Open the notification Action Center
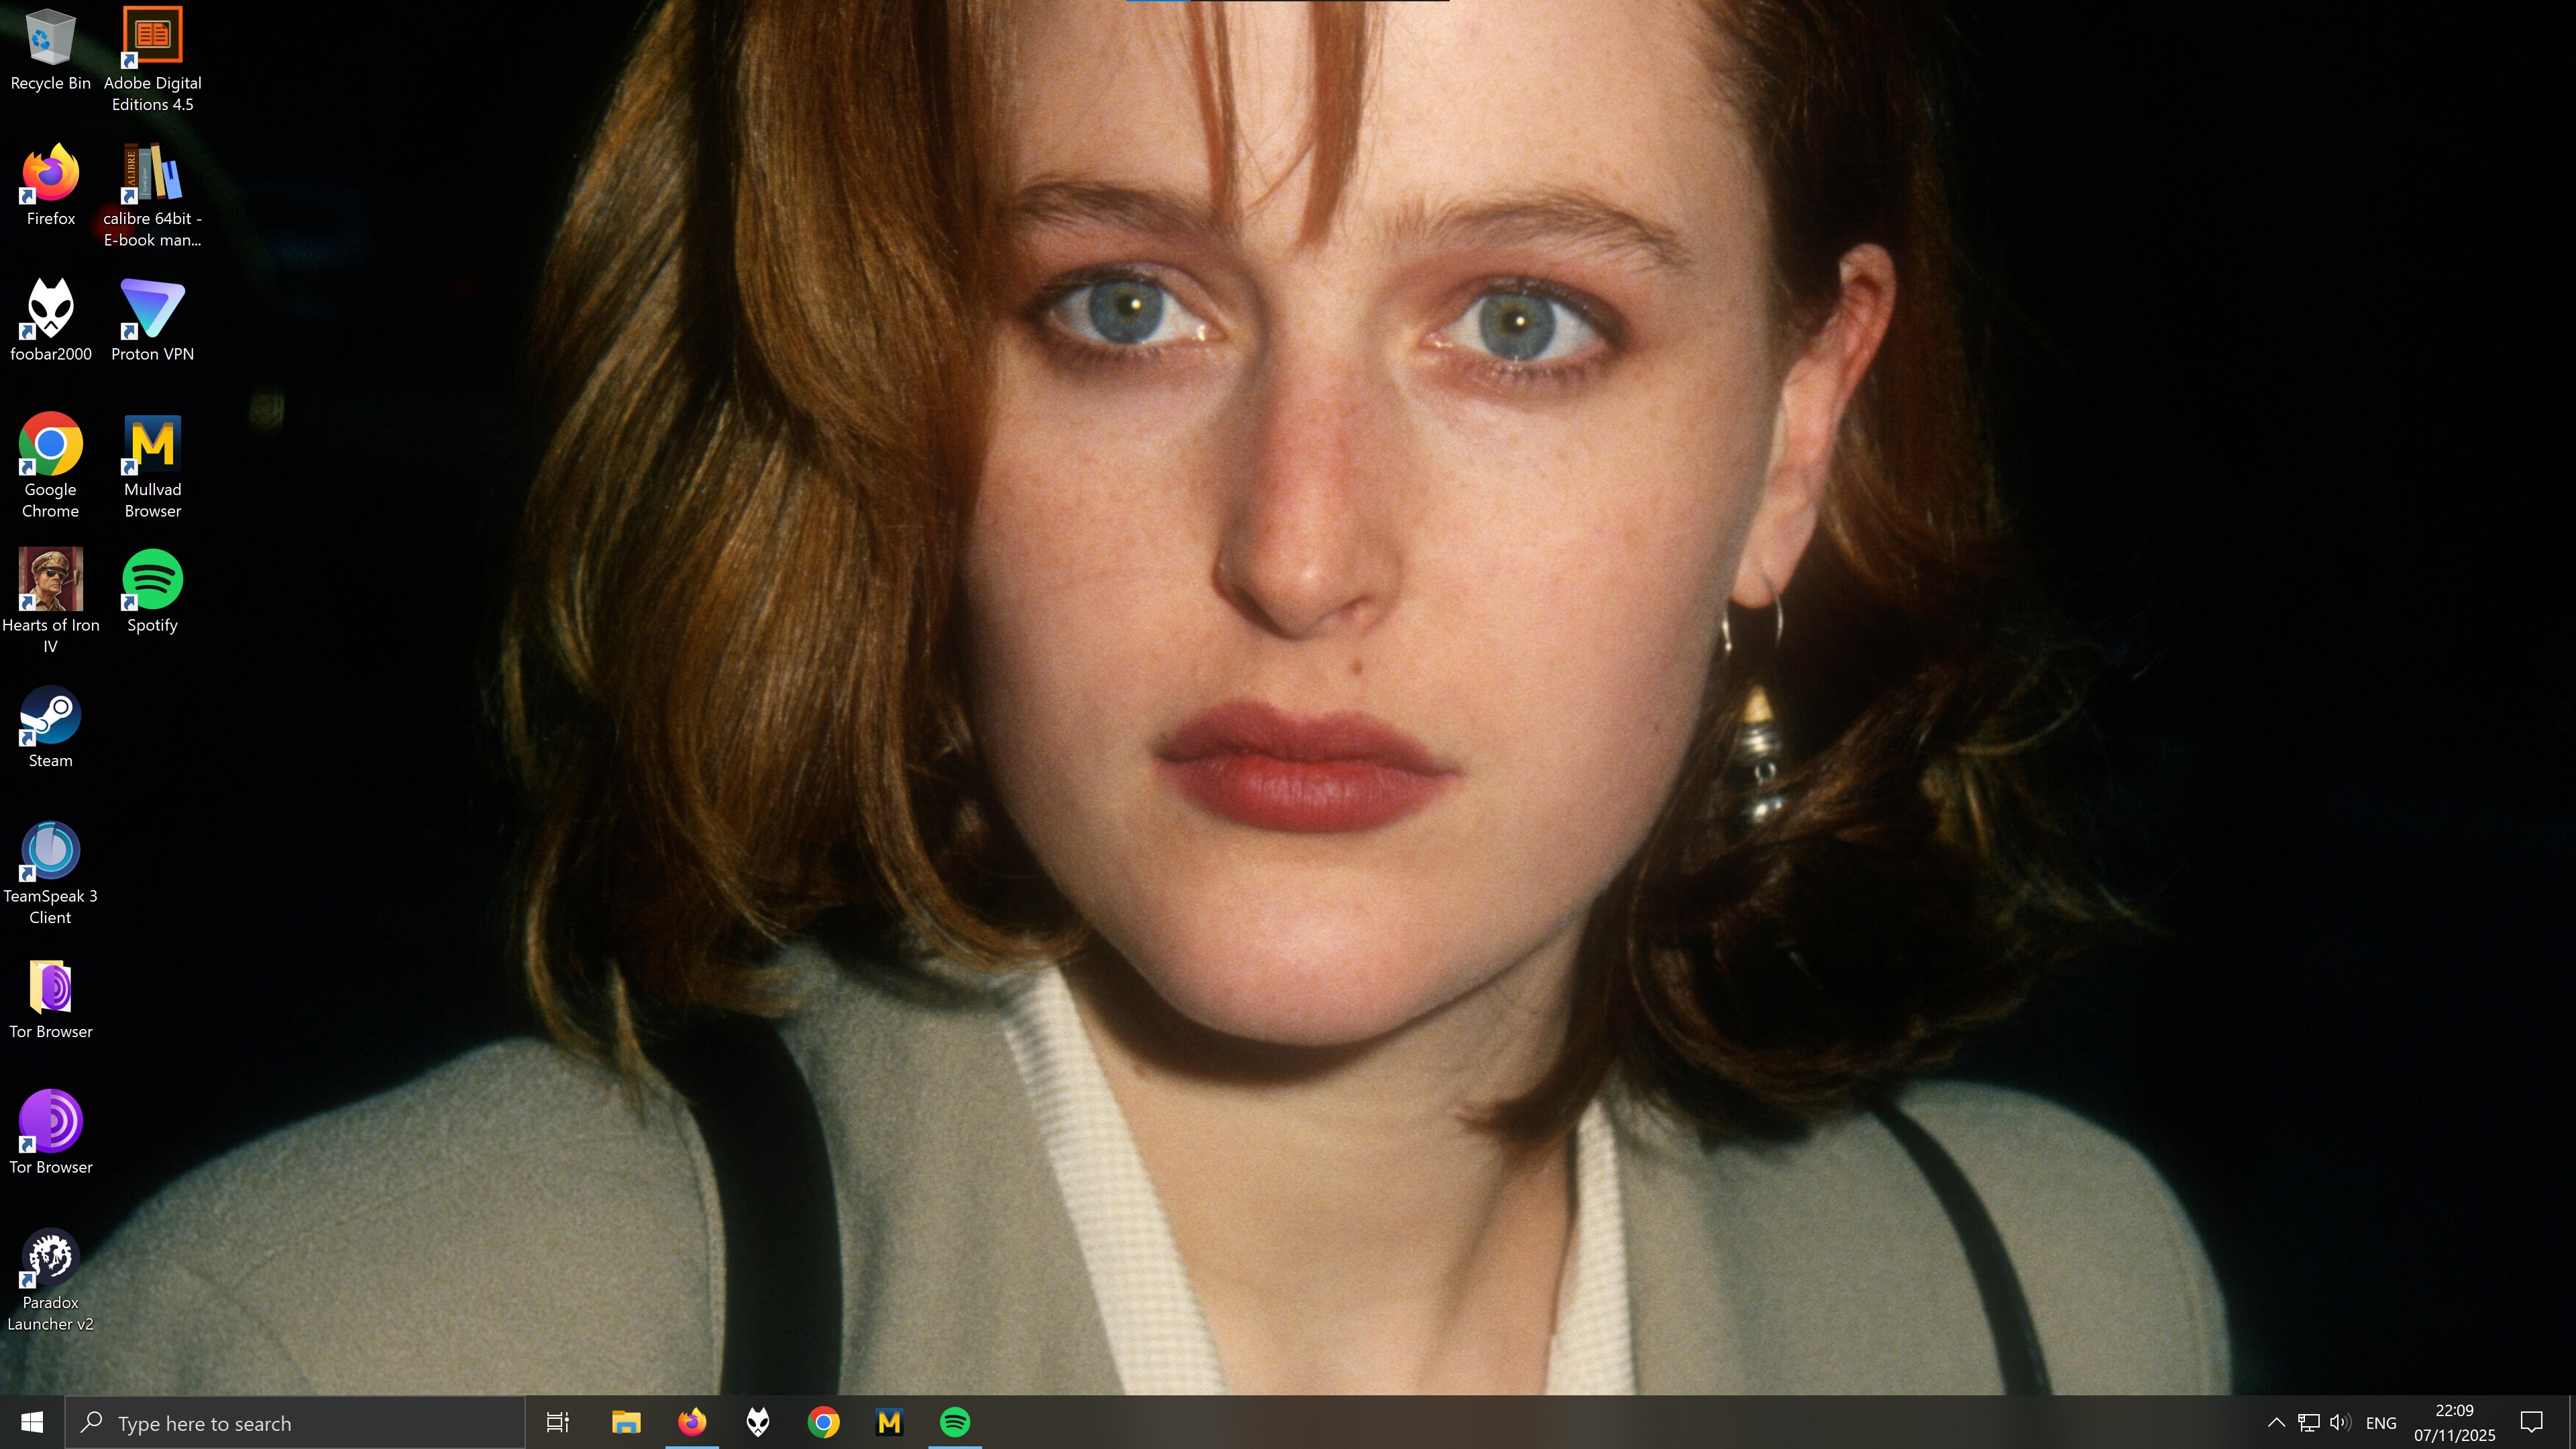 [x=2531, y=1422]
